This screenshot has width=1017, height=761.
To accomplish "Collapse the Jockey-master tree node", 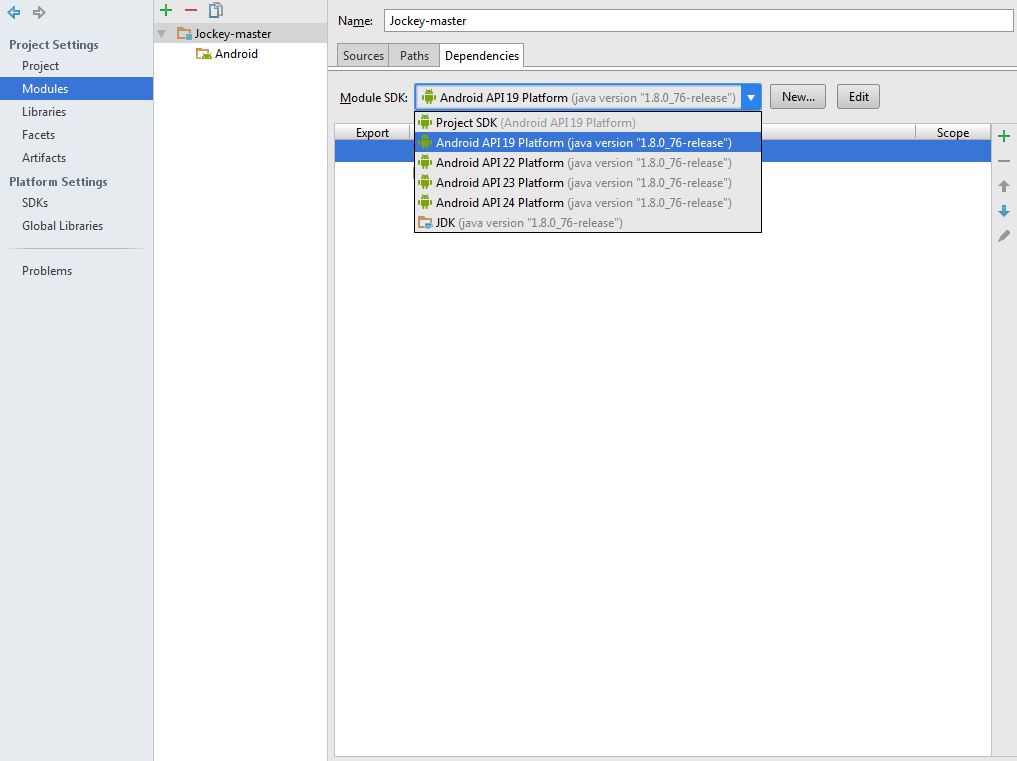I will click(x=162, y=34).
